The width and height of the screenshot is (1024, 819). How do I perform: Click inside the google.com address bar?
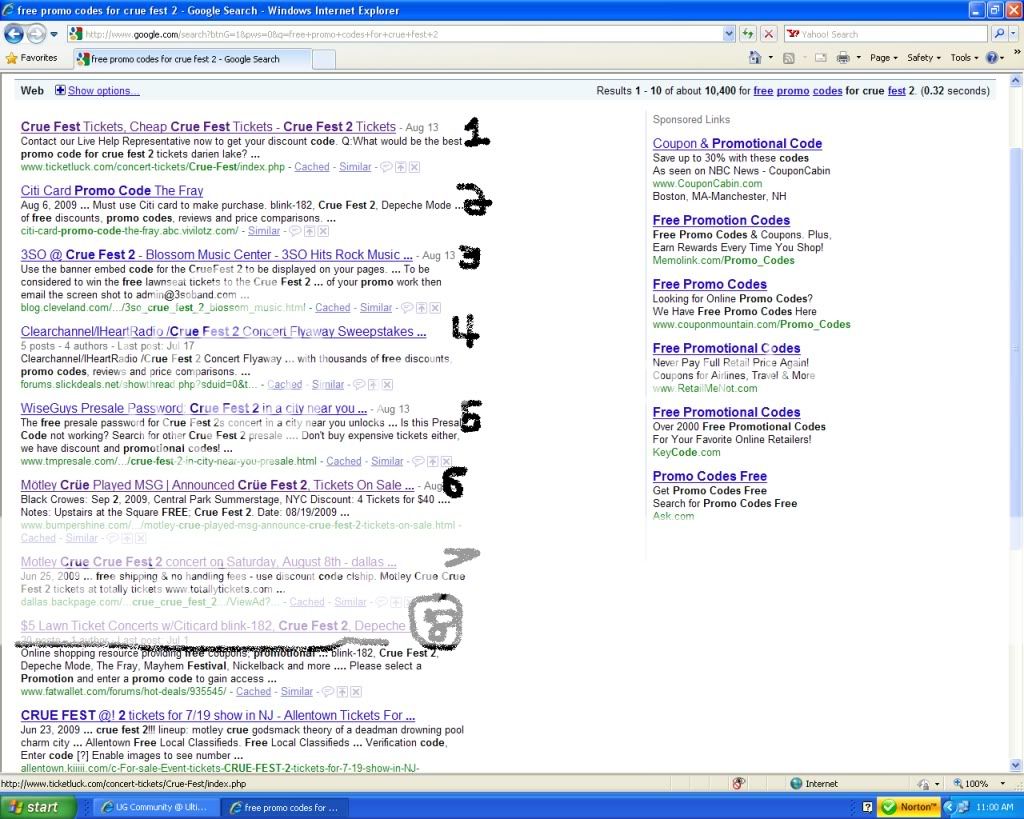(396, 34)
